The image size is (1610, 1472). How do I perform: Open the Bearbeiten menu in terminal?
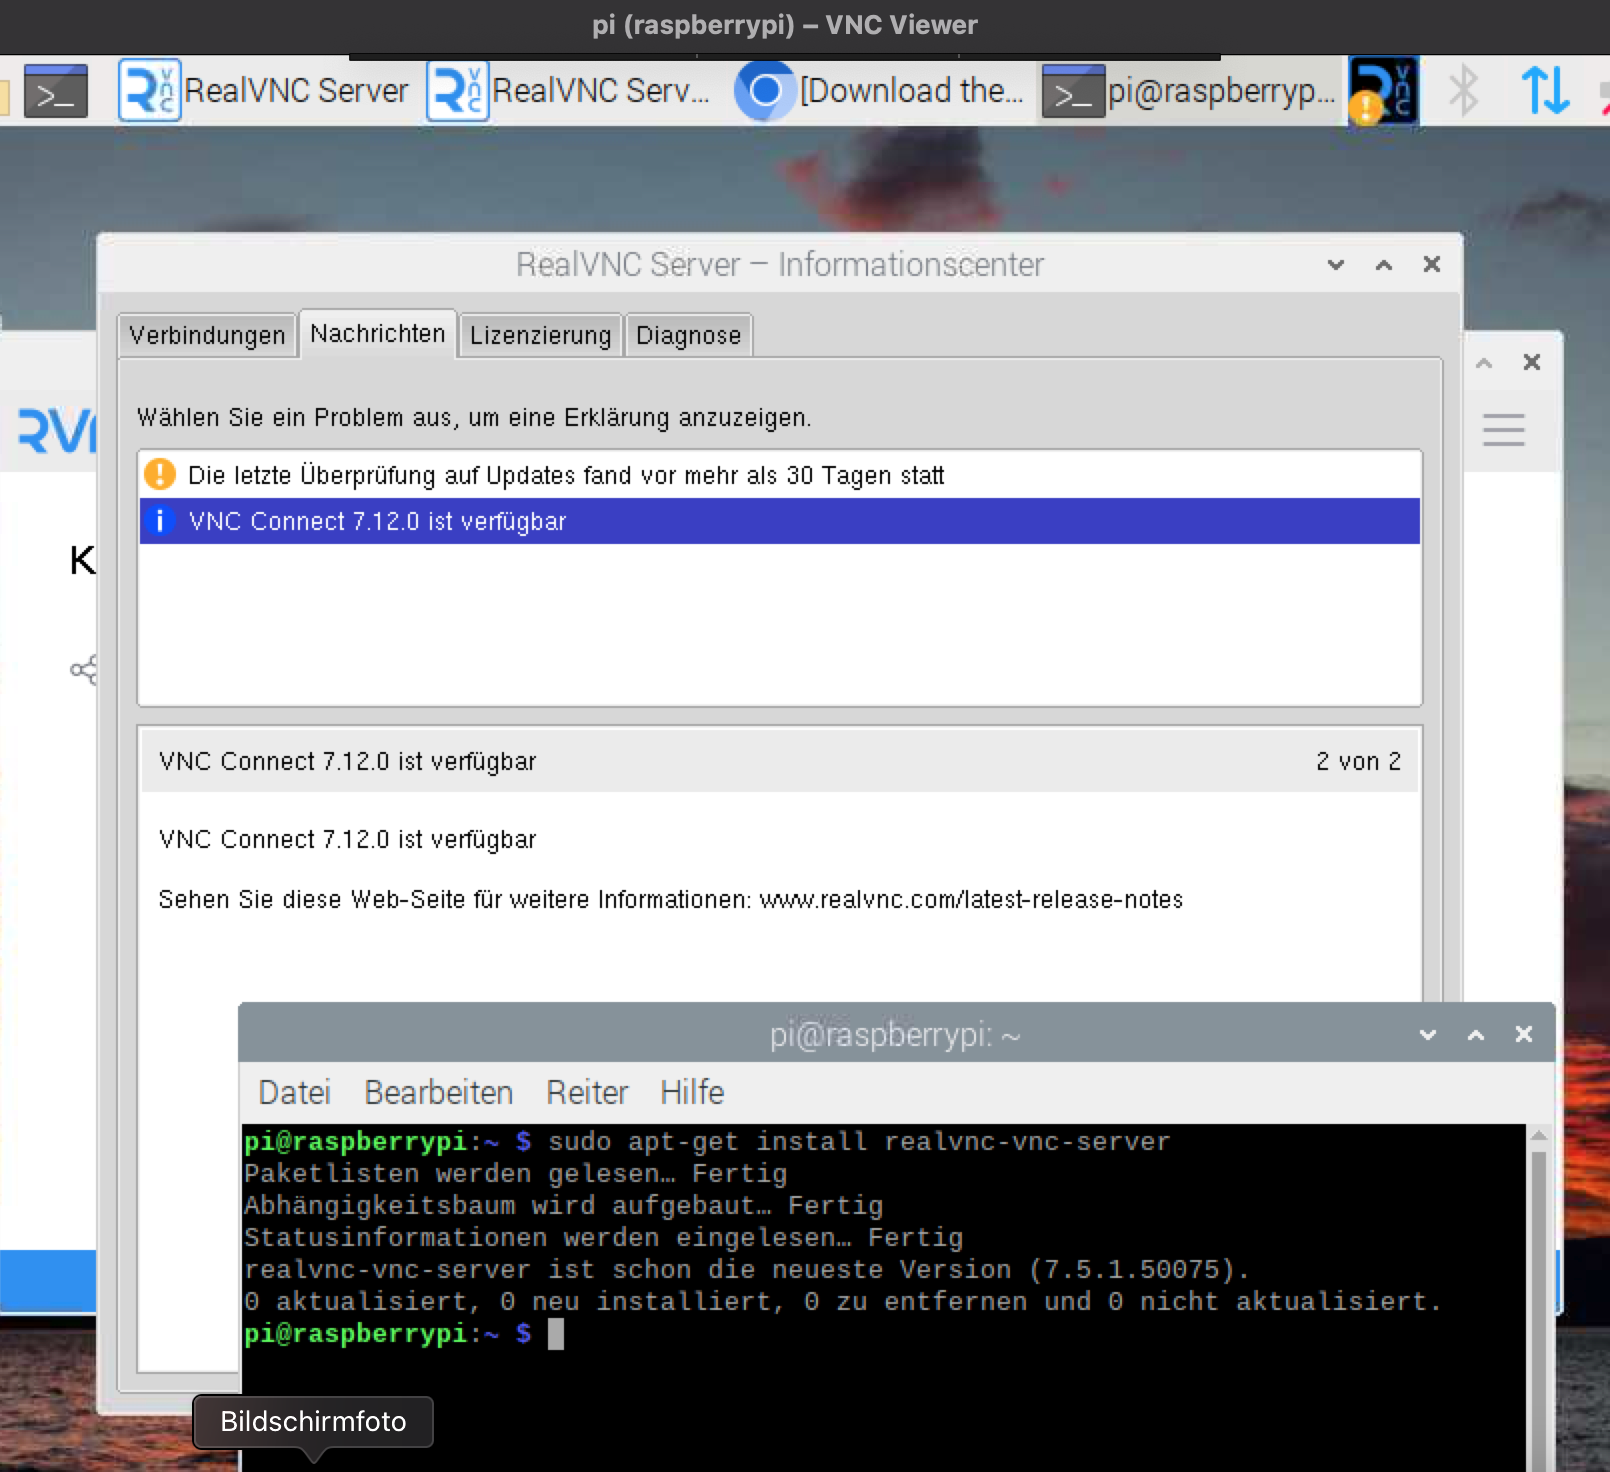point(438,1092)
